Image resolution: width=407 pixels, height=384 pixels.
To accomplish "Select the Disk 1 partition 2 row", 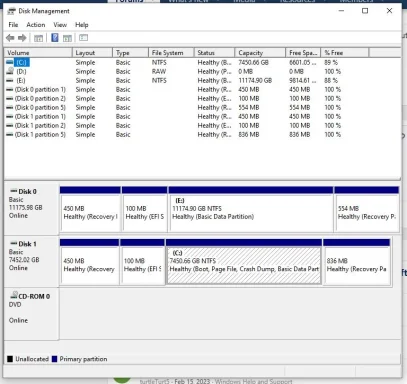I will pyautogui.click(x=202, y=125).
